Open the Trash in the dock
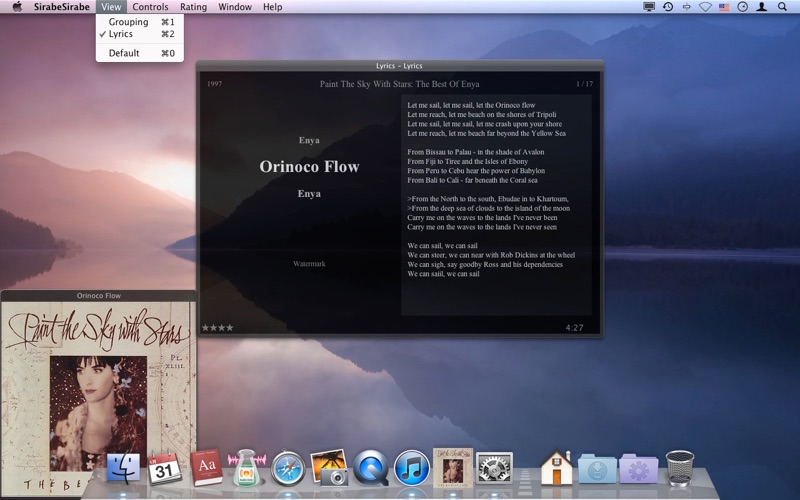Screen dimensions: 800x500 pos(680,468)
